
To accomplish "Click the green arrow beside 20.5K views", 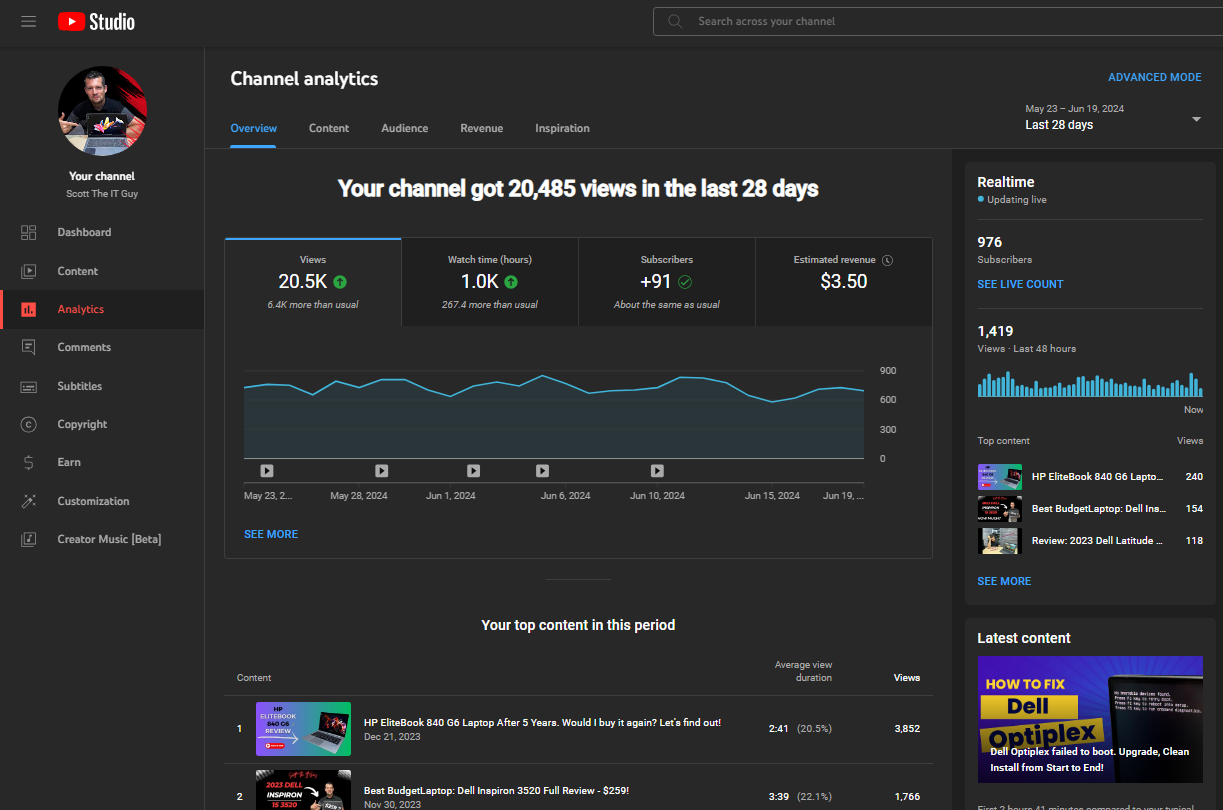I will coord(341,282).
